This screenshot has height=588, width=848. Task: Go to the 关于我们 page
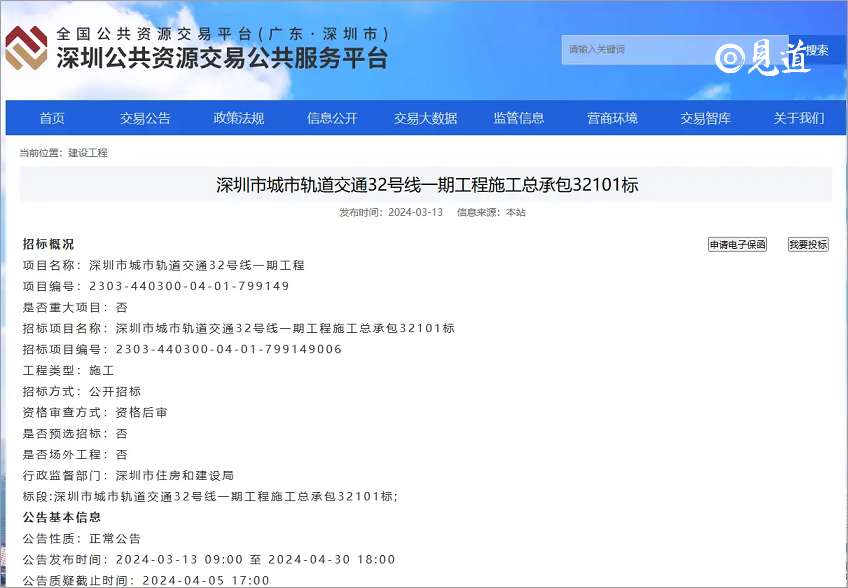pyautogui.click(x=799, y=118)
